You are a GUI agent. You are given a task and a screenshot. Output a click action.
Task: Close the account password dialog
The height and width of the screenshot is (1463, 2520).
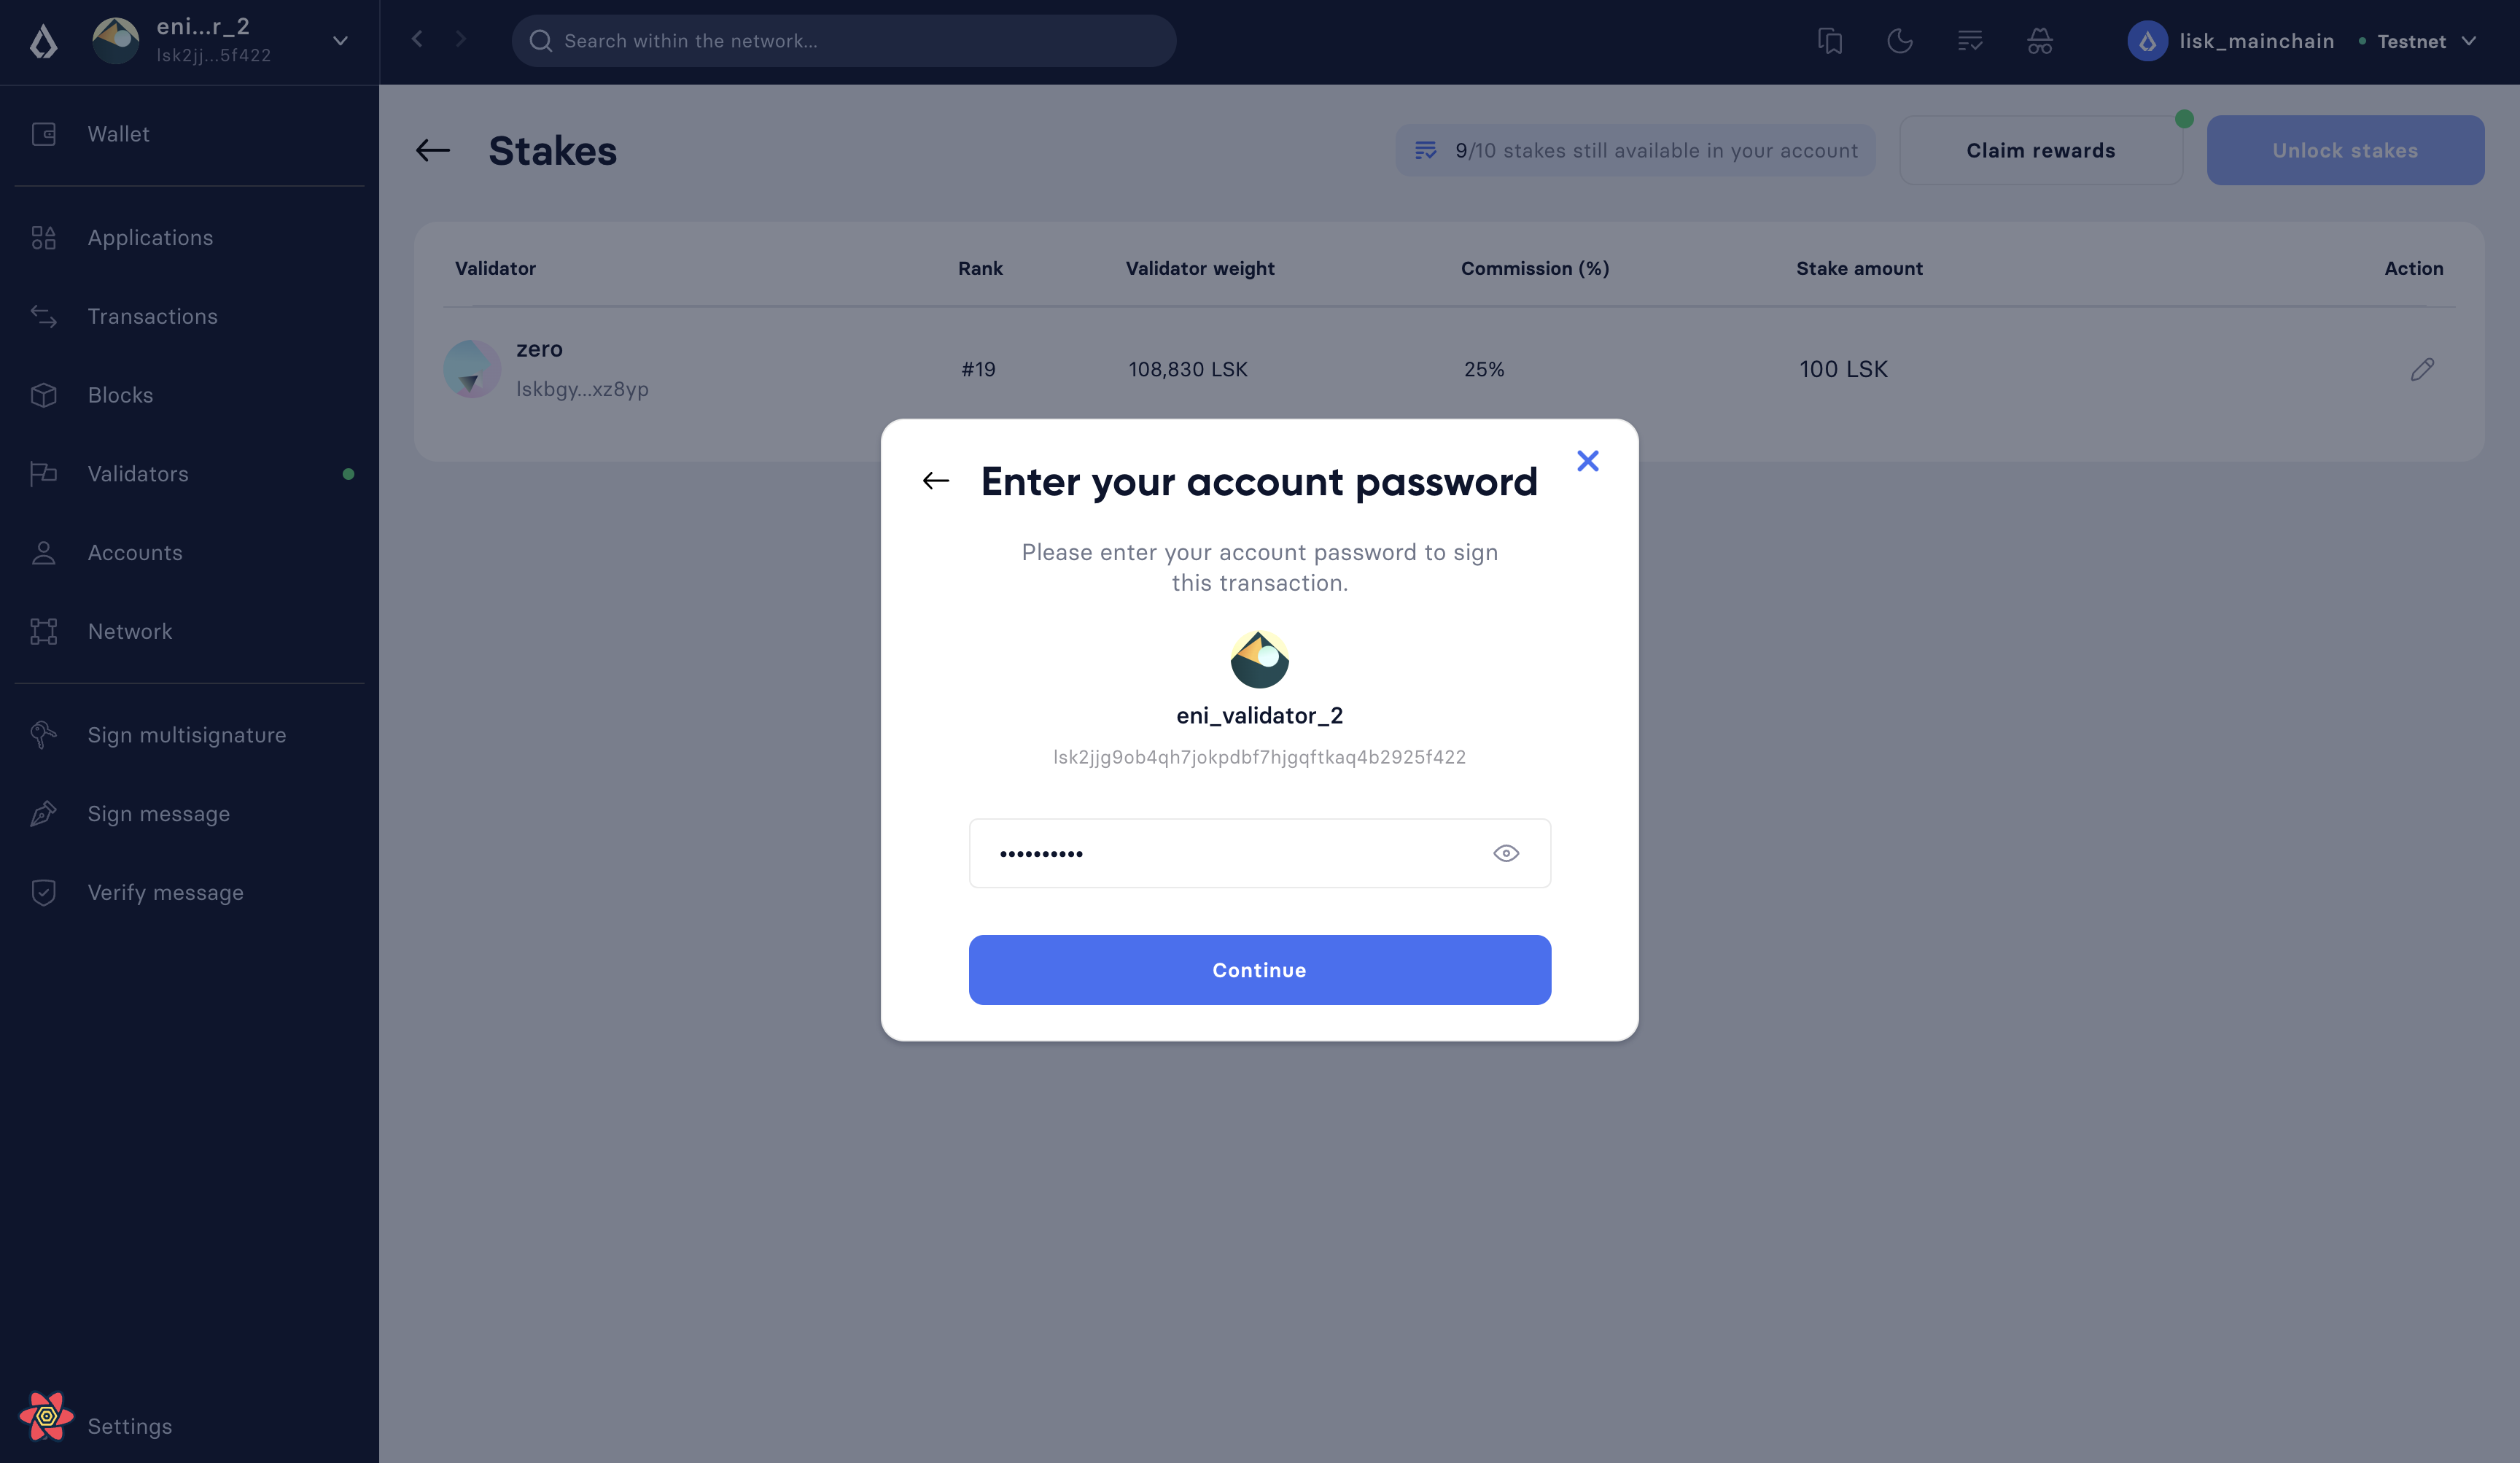click(x=1588, y=461)
